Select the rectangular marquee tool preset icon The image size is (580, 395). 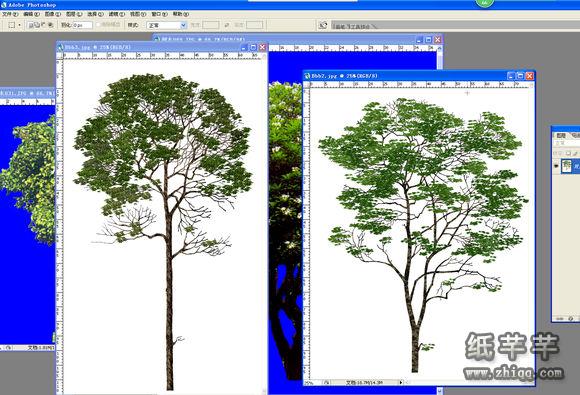coord(11,25)
